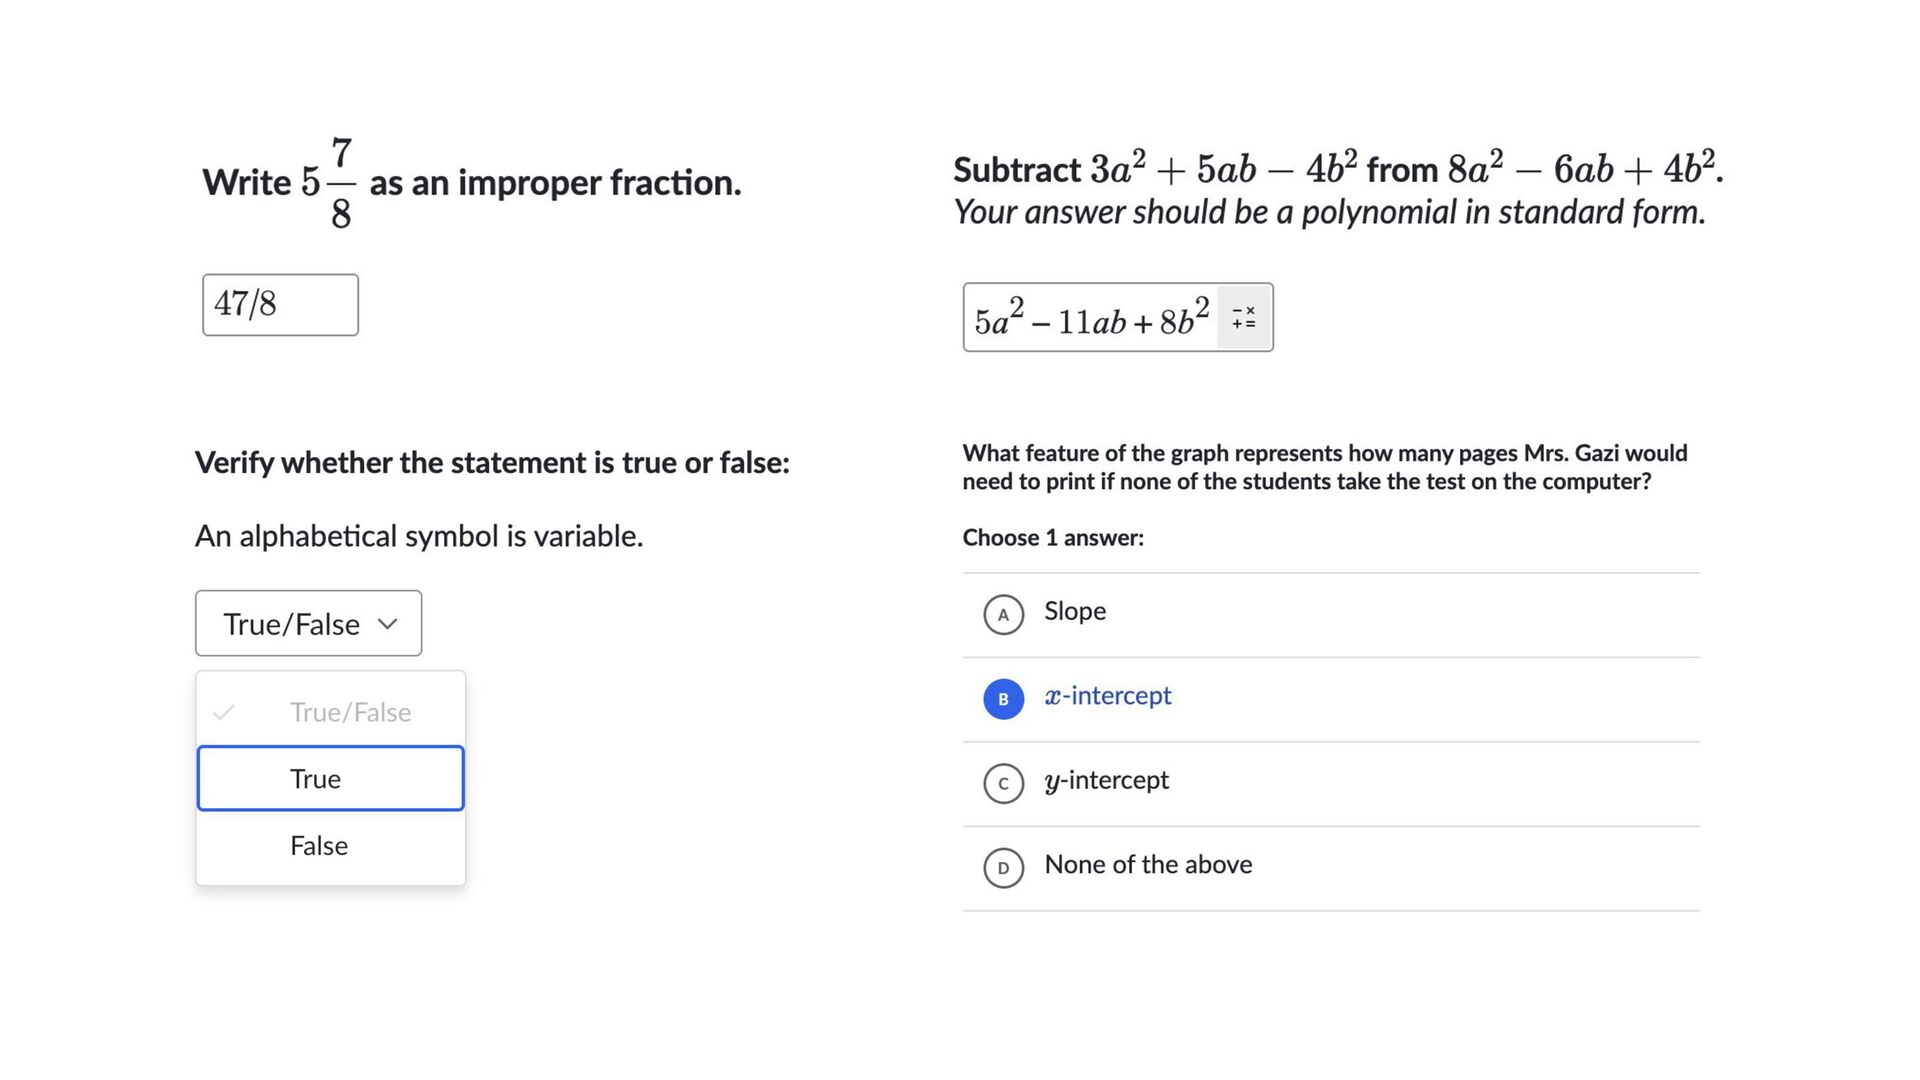The image size is (1920, 1080).
Task: Click the mixed number 5 7/8 expression
Action: (x=329, y=183)
